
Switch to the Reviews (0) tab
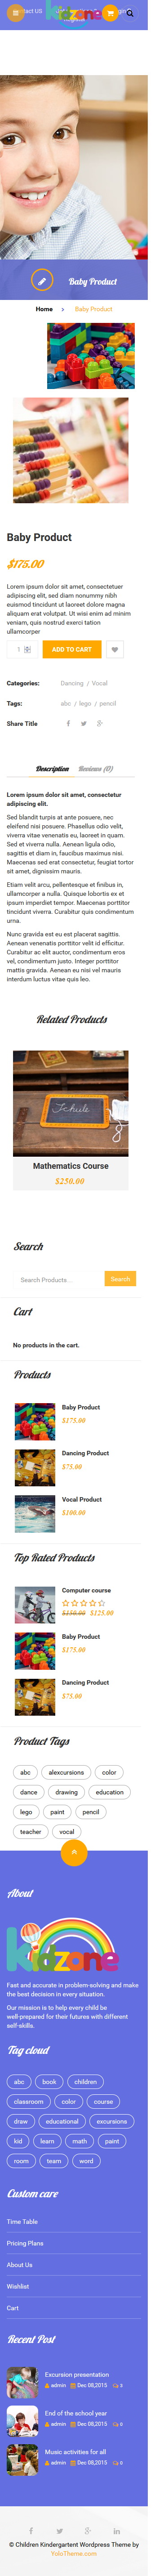point(105,769)
